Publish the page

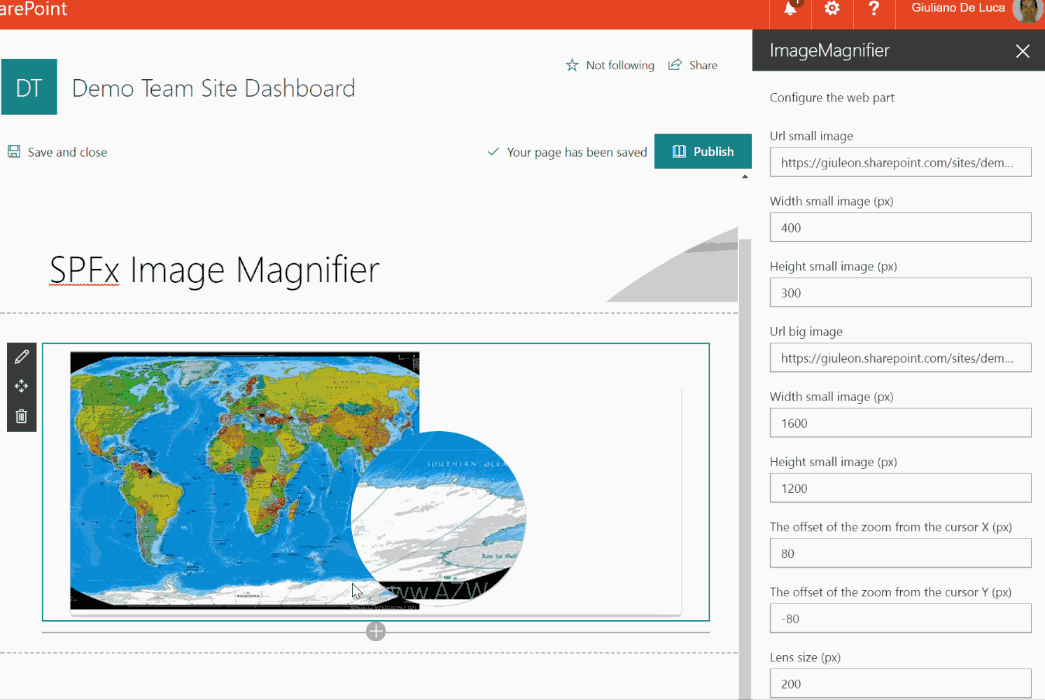(703, 151)
